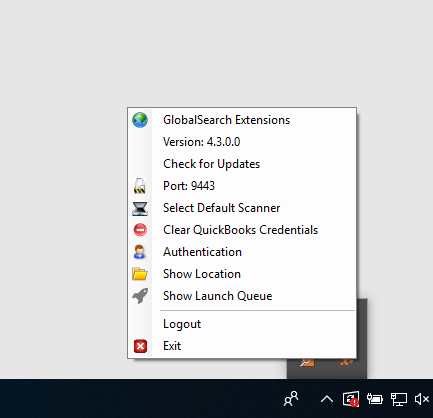Click the scanner icon in the menu
Viewport: 433px width, 418px height.
click(140, 208)
